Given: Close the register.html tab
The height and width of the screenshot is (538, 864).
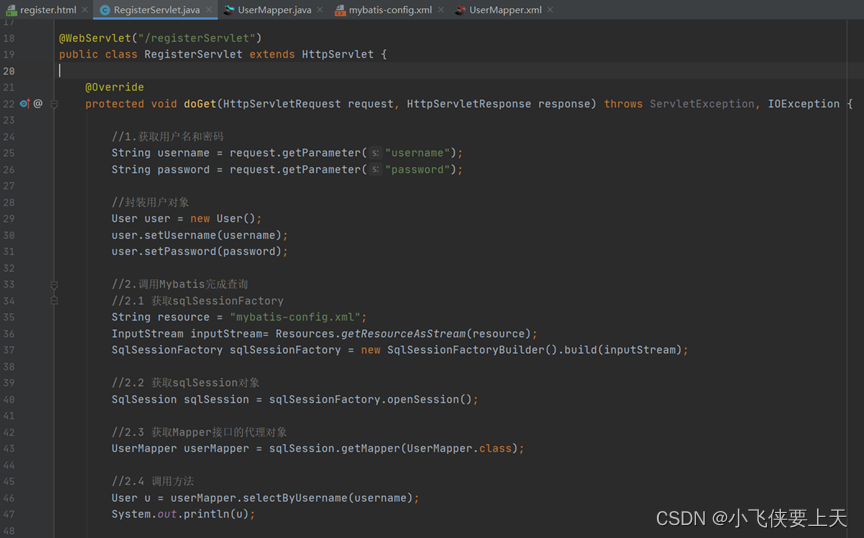Looking at the screenshot, I should (84, 9).
